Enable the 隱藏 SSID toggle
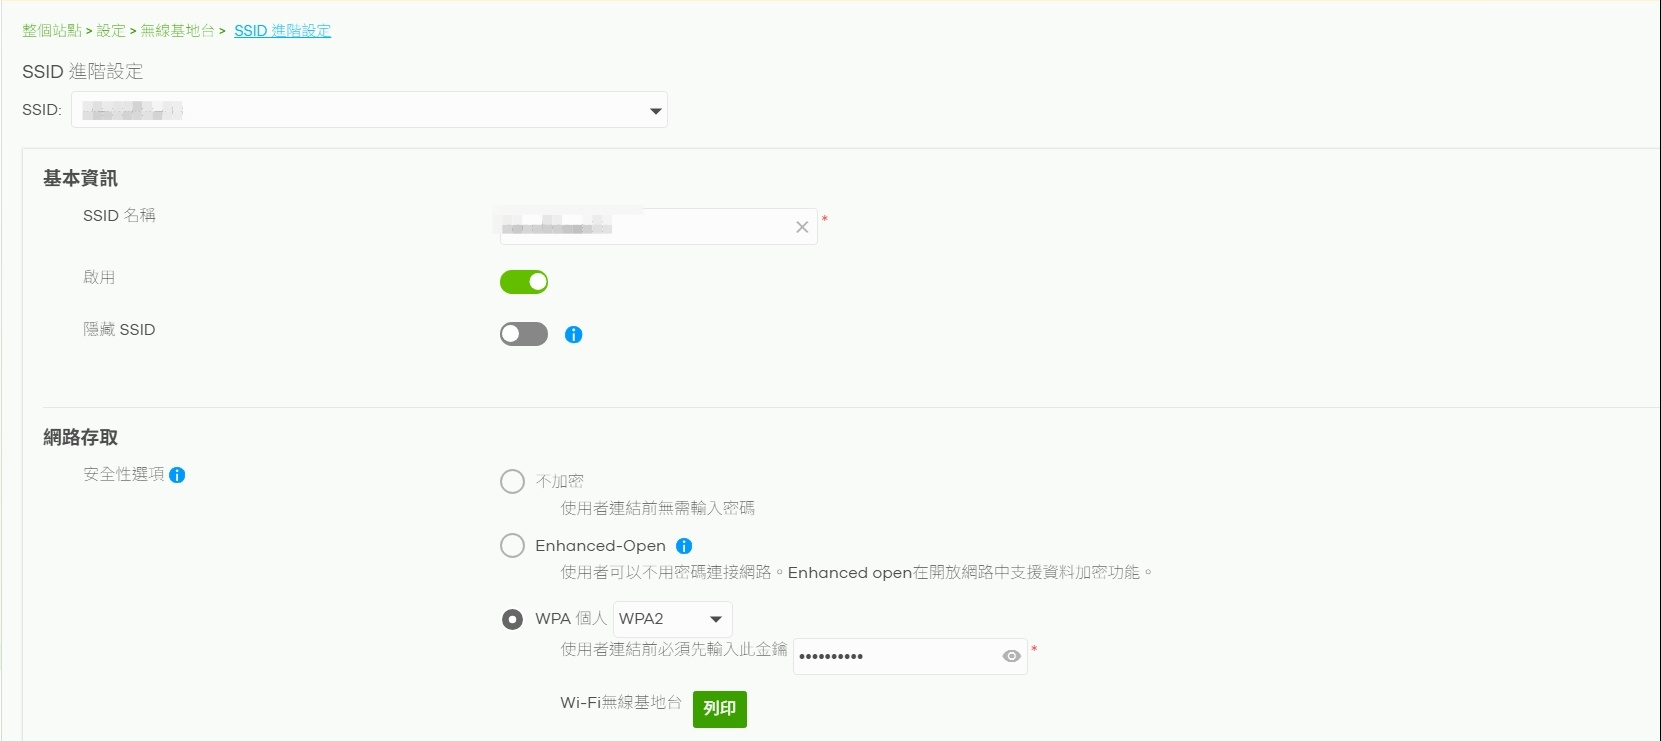The height and width of the screenshot is (741, 1661). tap(524, 334)
